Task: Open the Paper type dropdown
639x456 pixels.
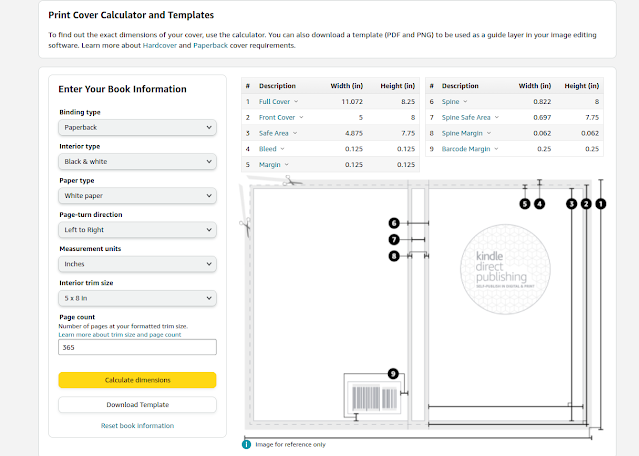Action: pos(137,196)
